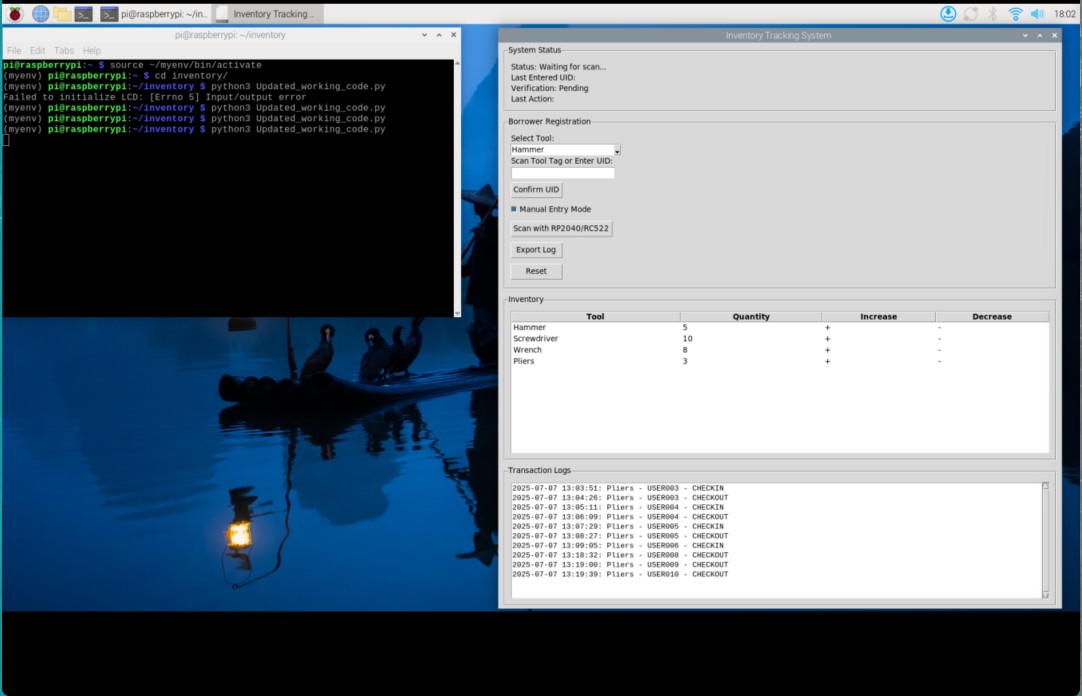Decrease the Hammer quantity with minus
This screenshot has height=696, width=1082.
pos(939,328)
